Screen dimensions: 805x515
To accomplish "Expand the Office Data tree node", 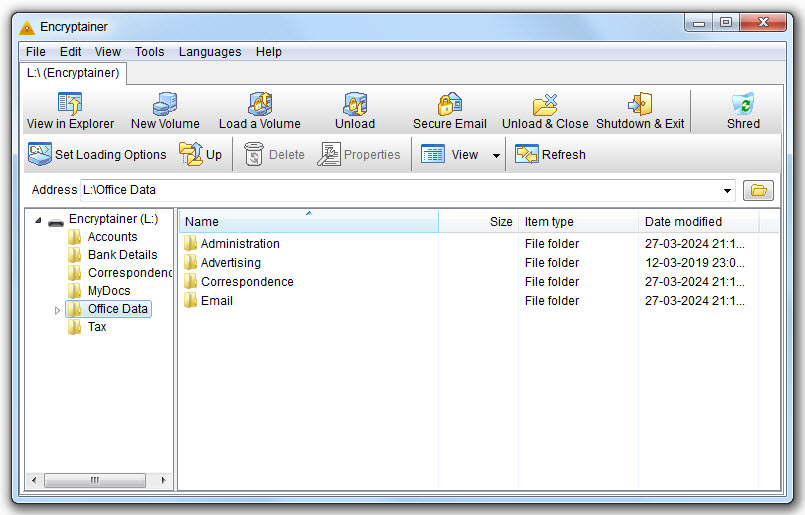I will (x=57, y=310).
